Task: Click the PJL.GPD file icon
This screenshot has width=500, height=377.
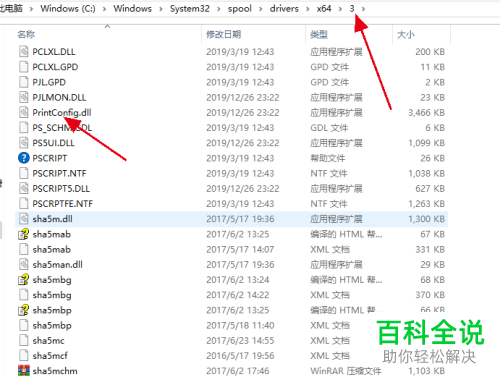Action: tap(24, 82)
